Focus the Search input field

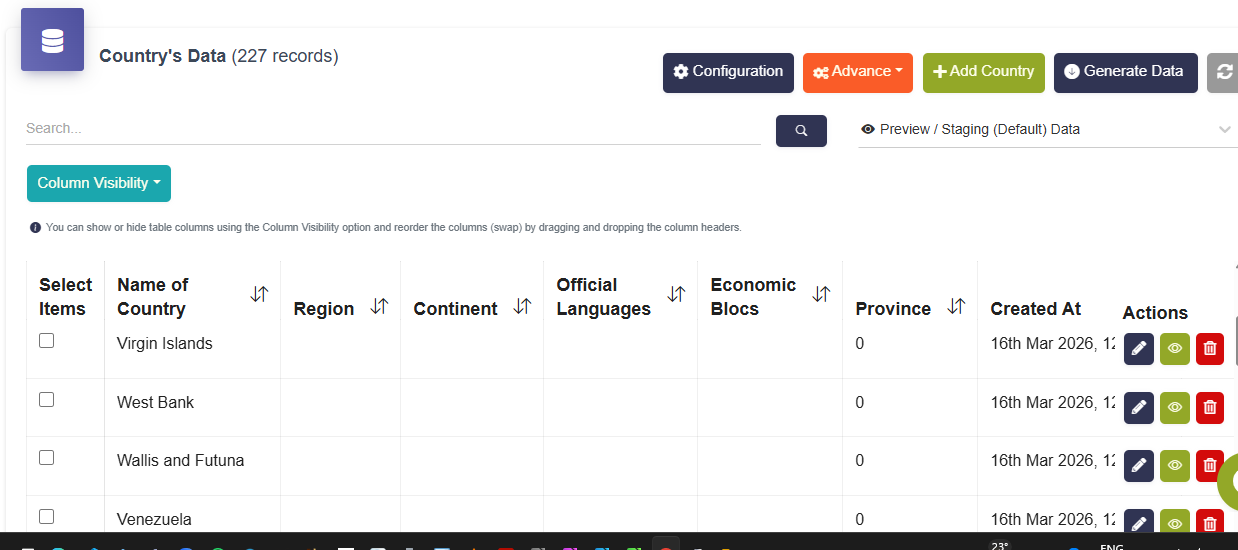coord(392,128)
